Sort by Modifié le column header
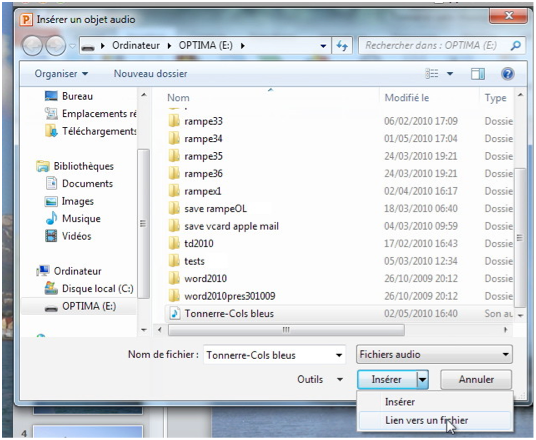Screen dimensions: 536x440 tap(407, 98)
